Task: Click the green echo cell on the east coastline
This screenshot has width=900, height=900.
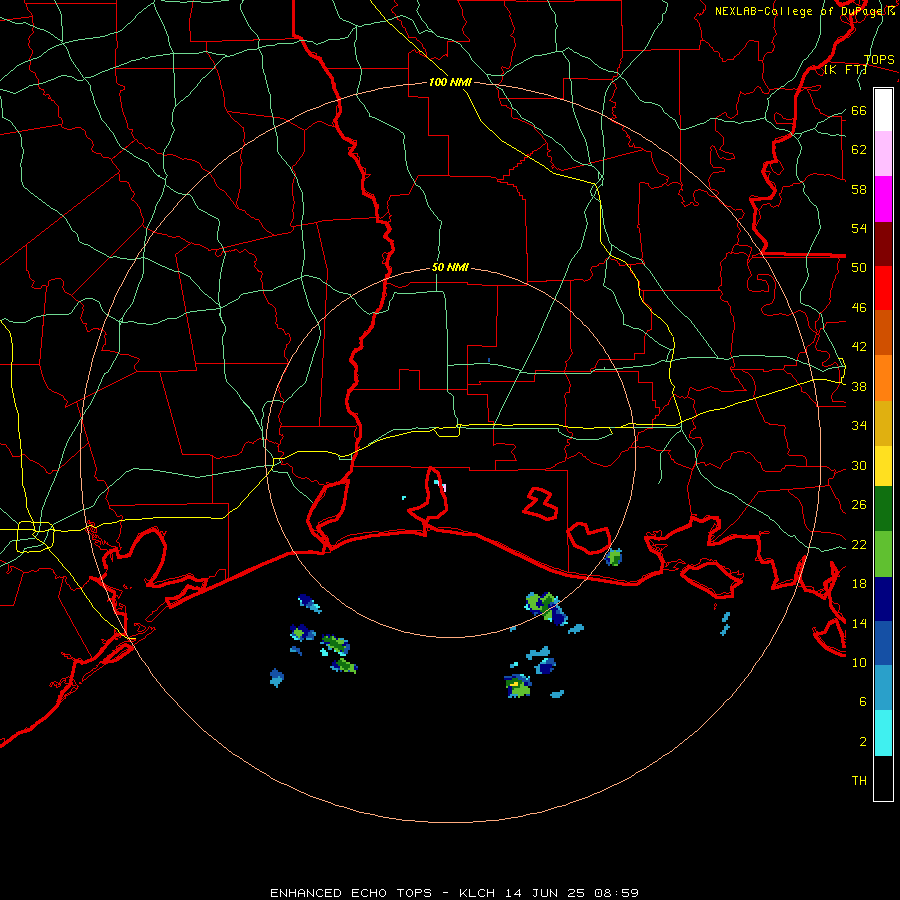Action: coord(614,557)
